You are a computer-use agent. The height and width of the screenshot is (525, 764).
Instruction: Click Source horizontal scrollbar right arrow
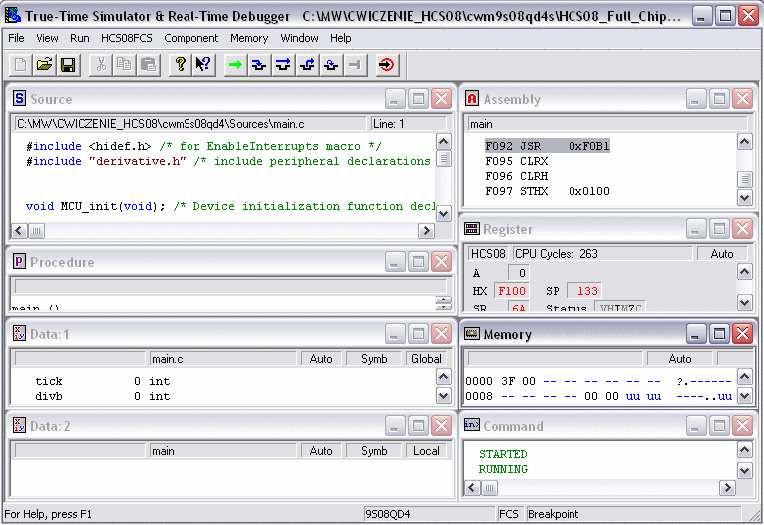pyautogui.click(x=426, y=231)
